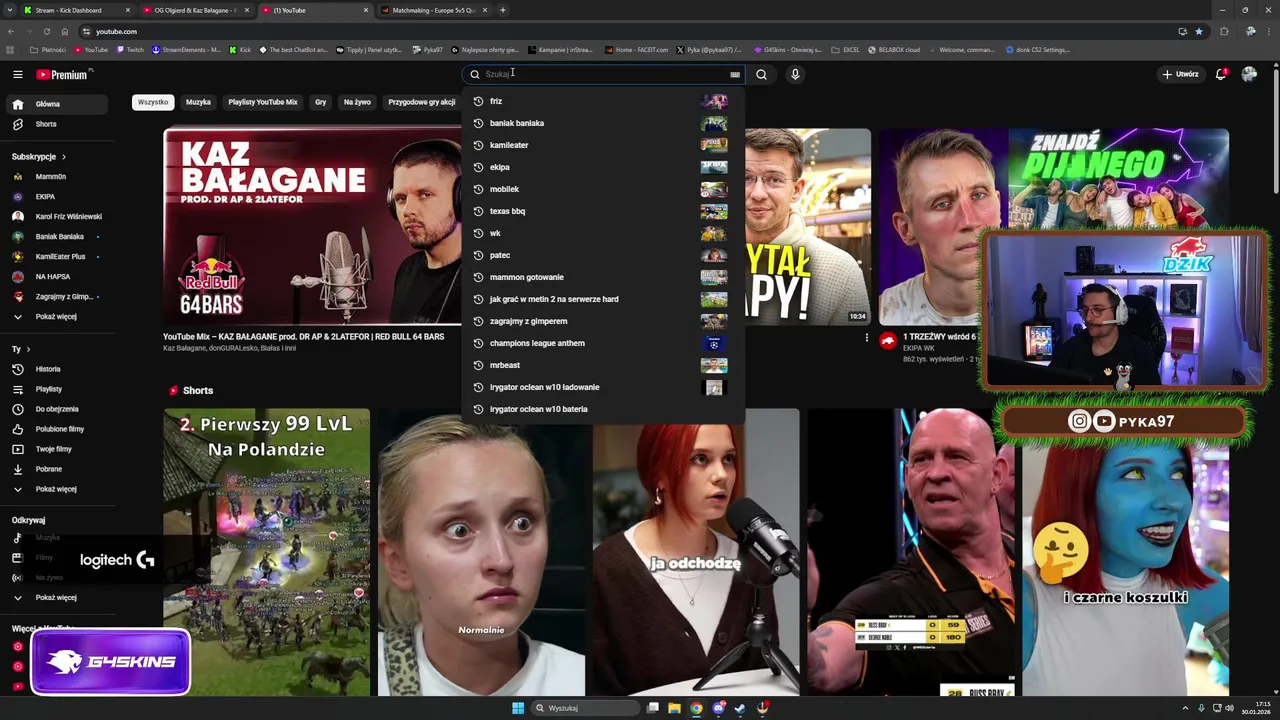
Task: Choose suggestion 'irygator oclean w10 bateria'
Action: tap(603, 409)
